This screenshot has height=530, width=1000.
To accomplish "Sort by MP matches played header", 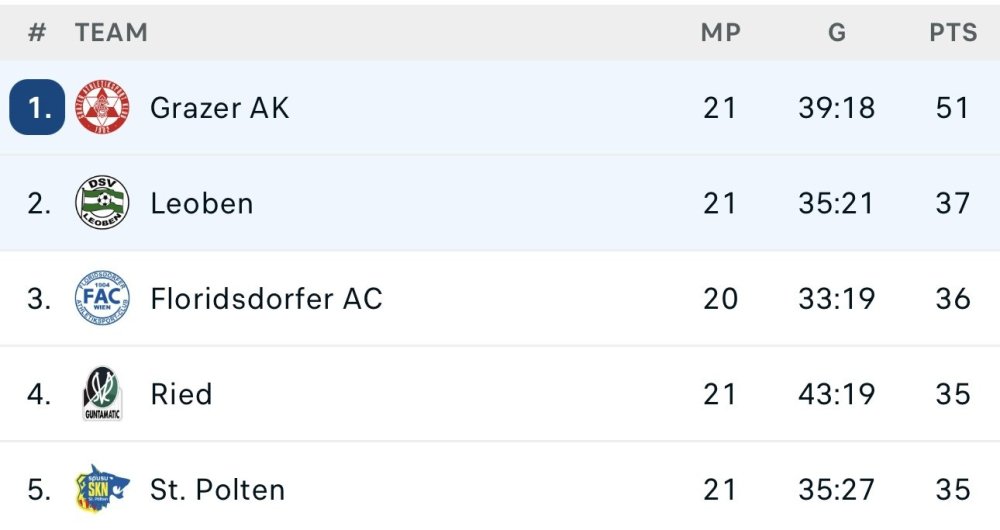I will 720,33.
